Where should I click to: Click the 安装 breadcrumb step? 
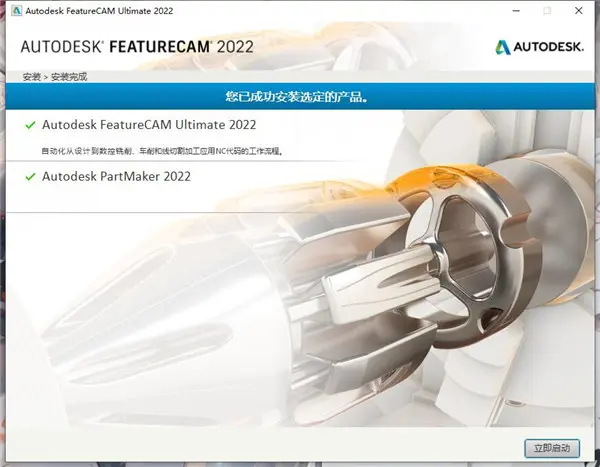[31, 77]
